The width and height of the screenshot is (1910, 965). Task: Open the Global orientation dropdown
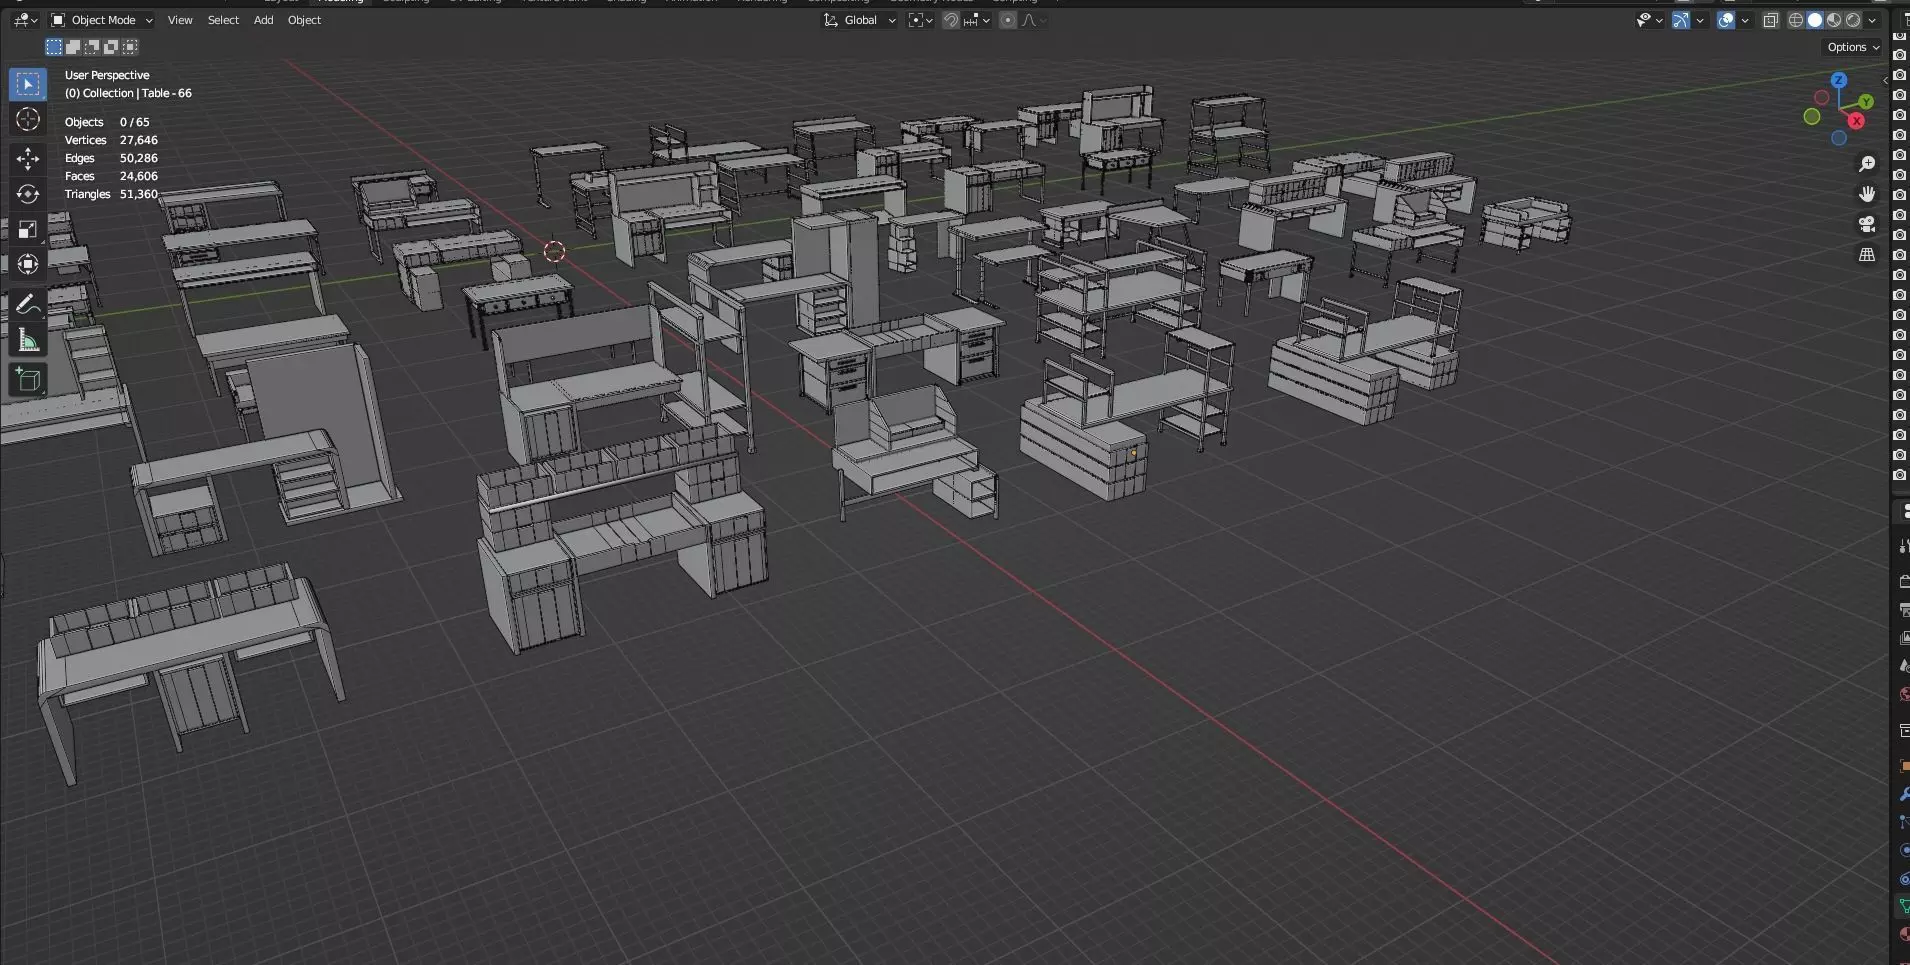tap(859, 20)
